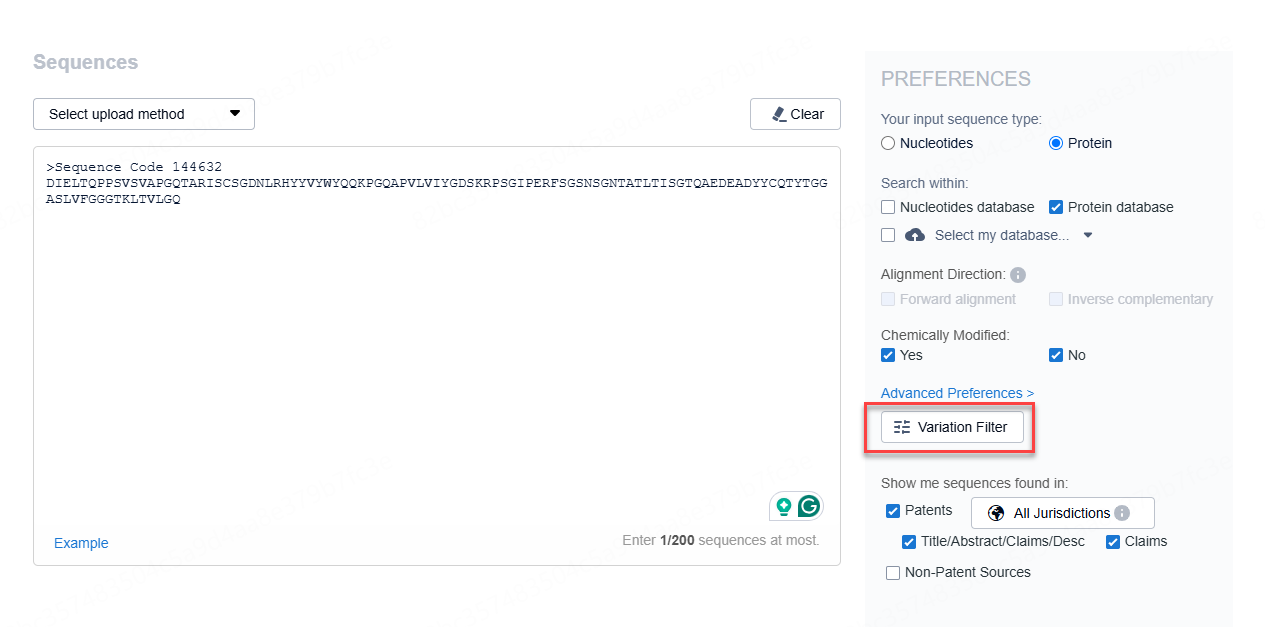Image resolution: width=1265 pixels, height=627 pixels.
Task: Enable the Nucleotides database checkbox
Action: tap(888, 207)
